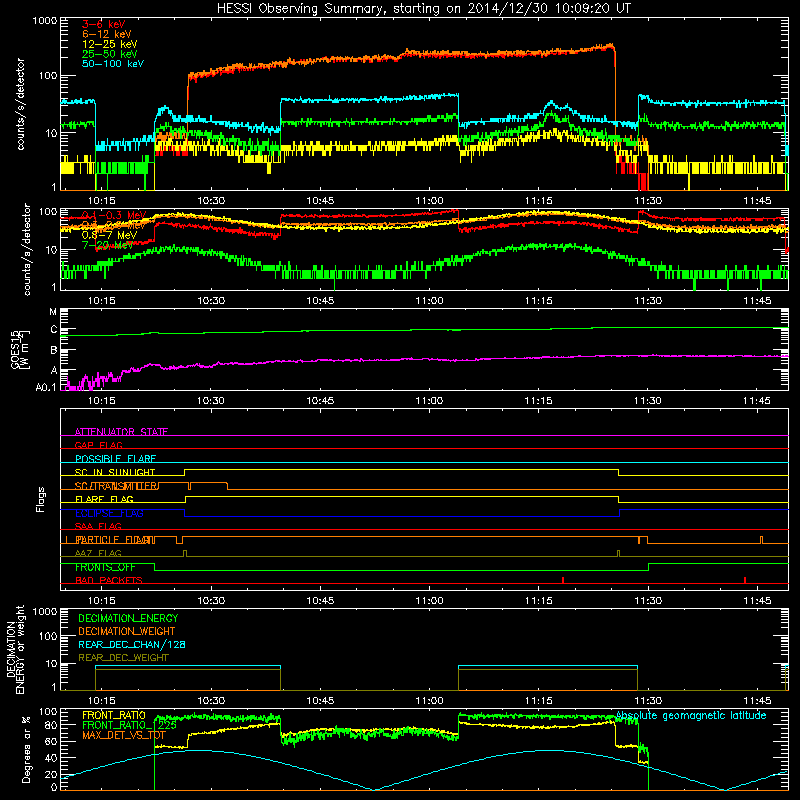The height and width of the screenshot is (800, 800).
Task: Select the FRONTS_OFF flag label
Action: [x=105, y=567]
